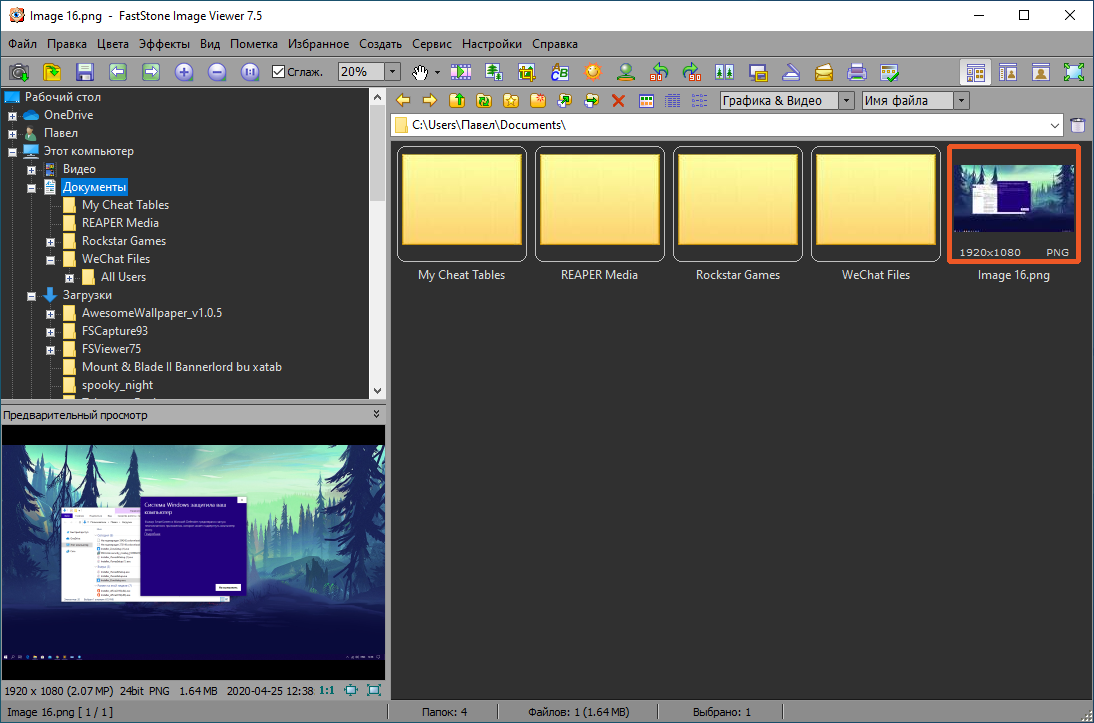Open the Избранное menu
This screenshot has height=723, width=1094.
(318, 44)
